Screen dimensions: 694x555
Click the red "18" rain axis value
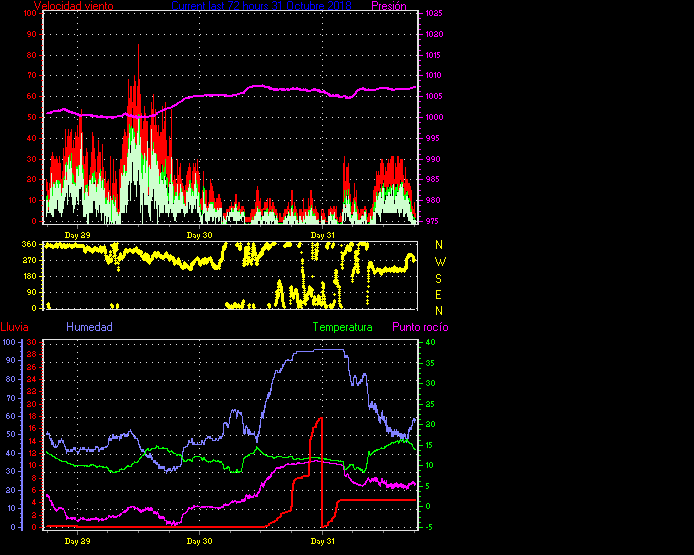tap(31, 416)
